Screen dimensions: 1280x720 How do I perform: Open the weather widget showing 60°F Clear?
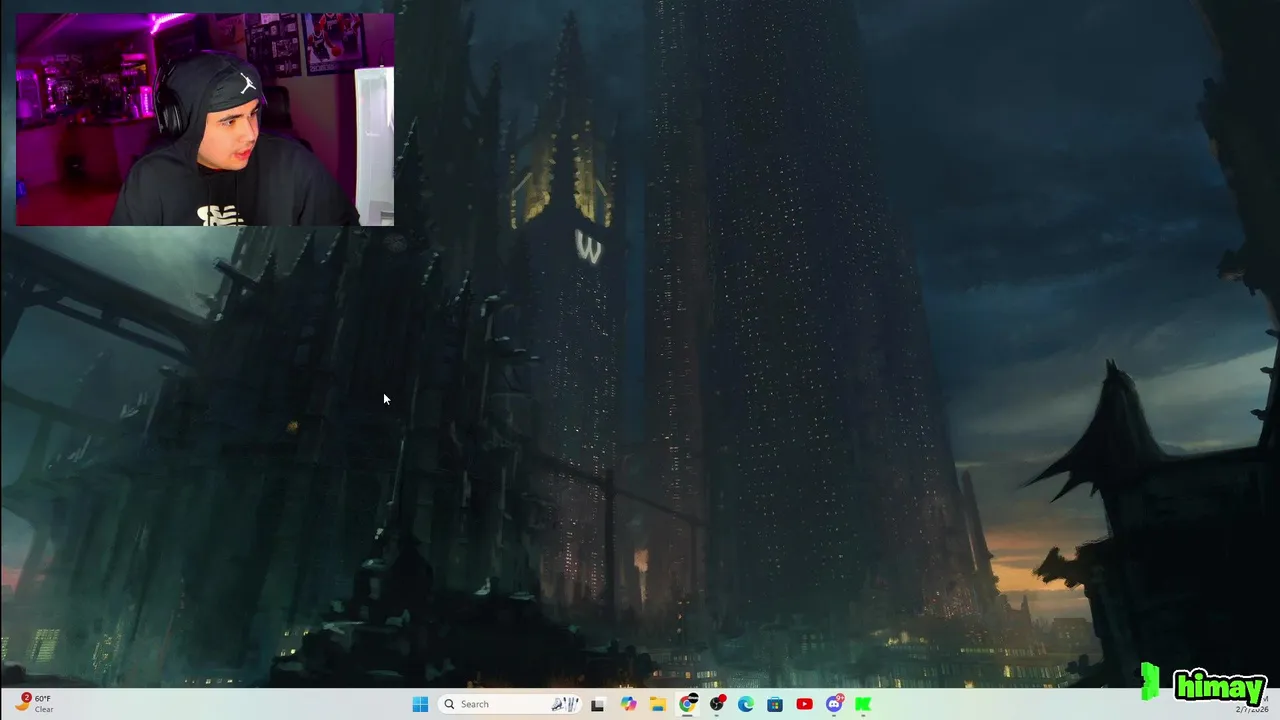pyautogui.click(x=35, y=704)
